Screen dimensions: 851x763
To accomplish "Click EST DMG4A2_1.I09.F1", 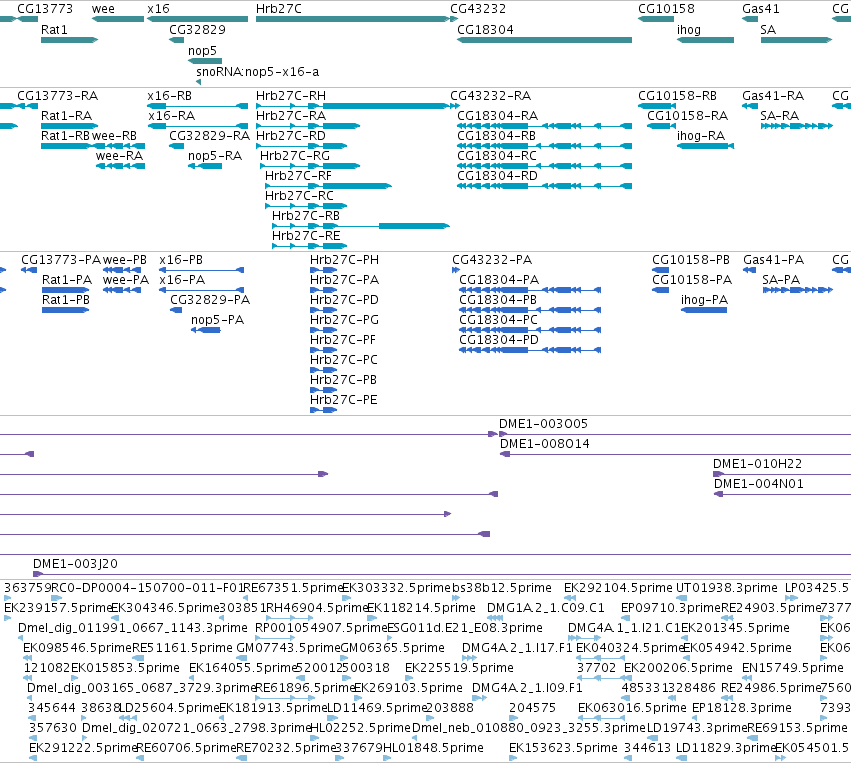I will tap(527, 688).
